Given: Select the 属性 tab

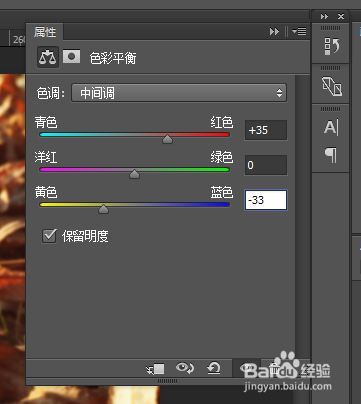Looking at the screenshot, I should [x=45, y=32].
